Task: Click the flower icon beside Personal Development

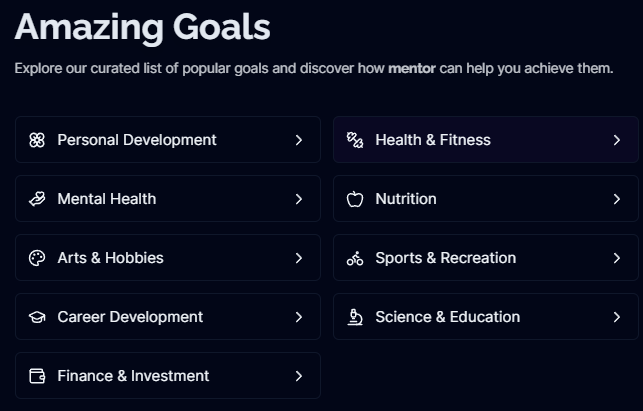Action: [x=37, y=140]
